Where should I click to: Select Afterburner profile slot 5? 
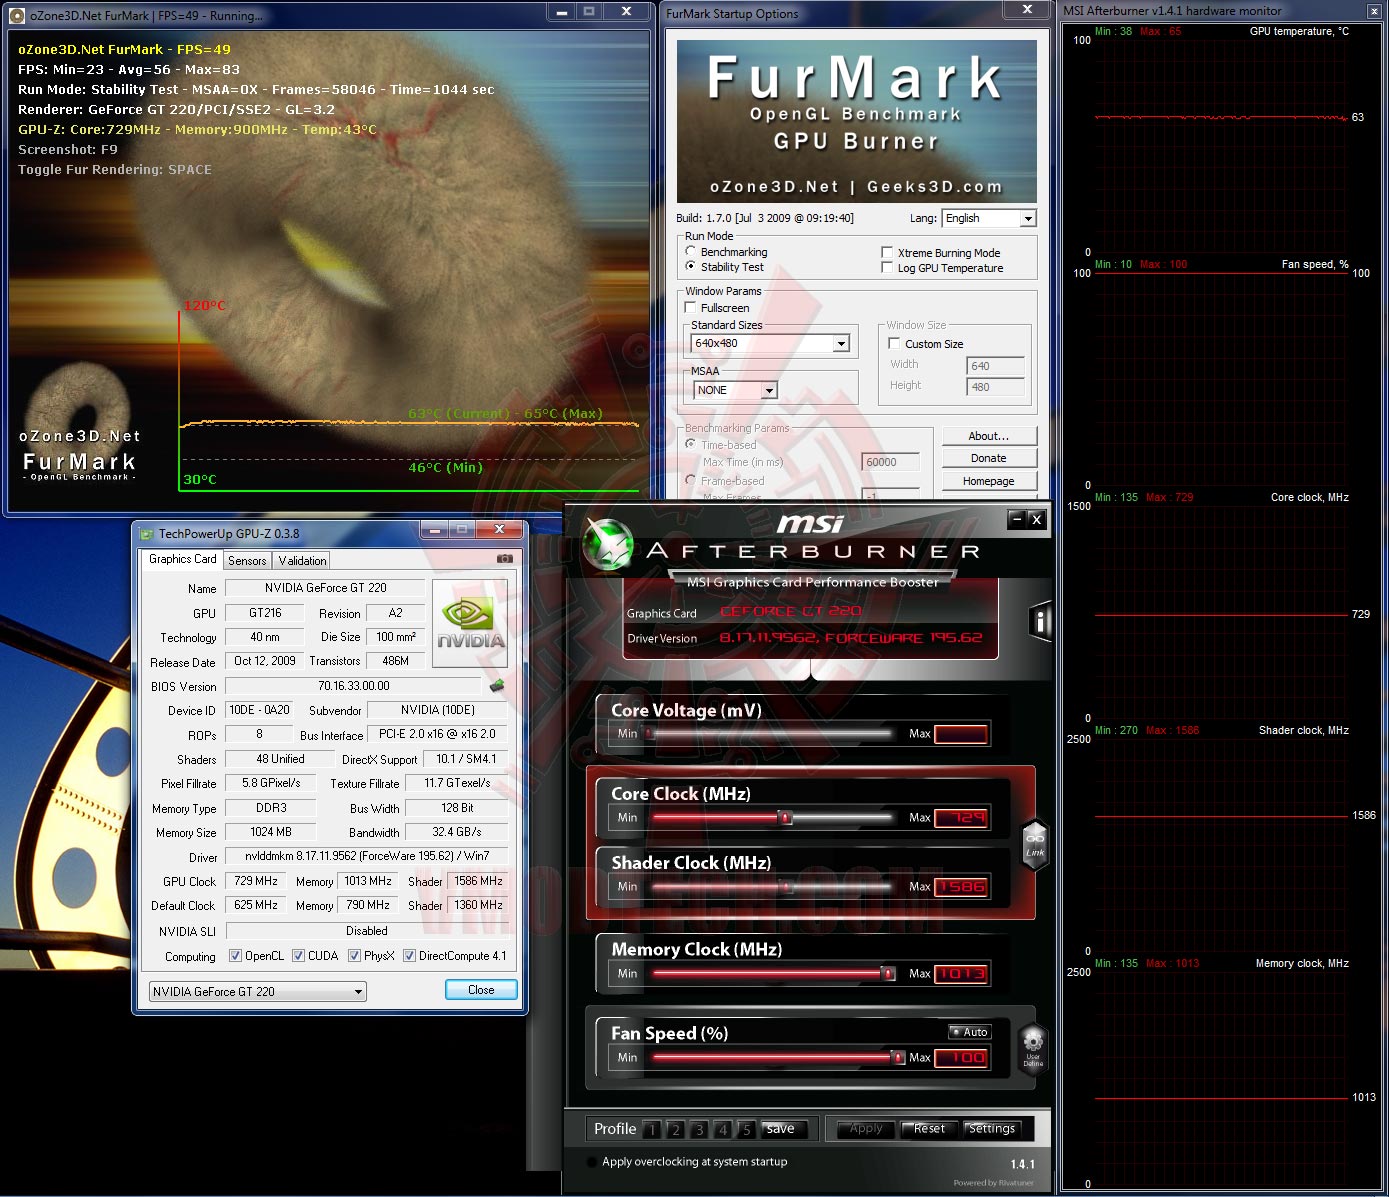[x=746, y=1130]
